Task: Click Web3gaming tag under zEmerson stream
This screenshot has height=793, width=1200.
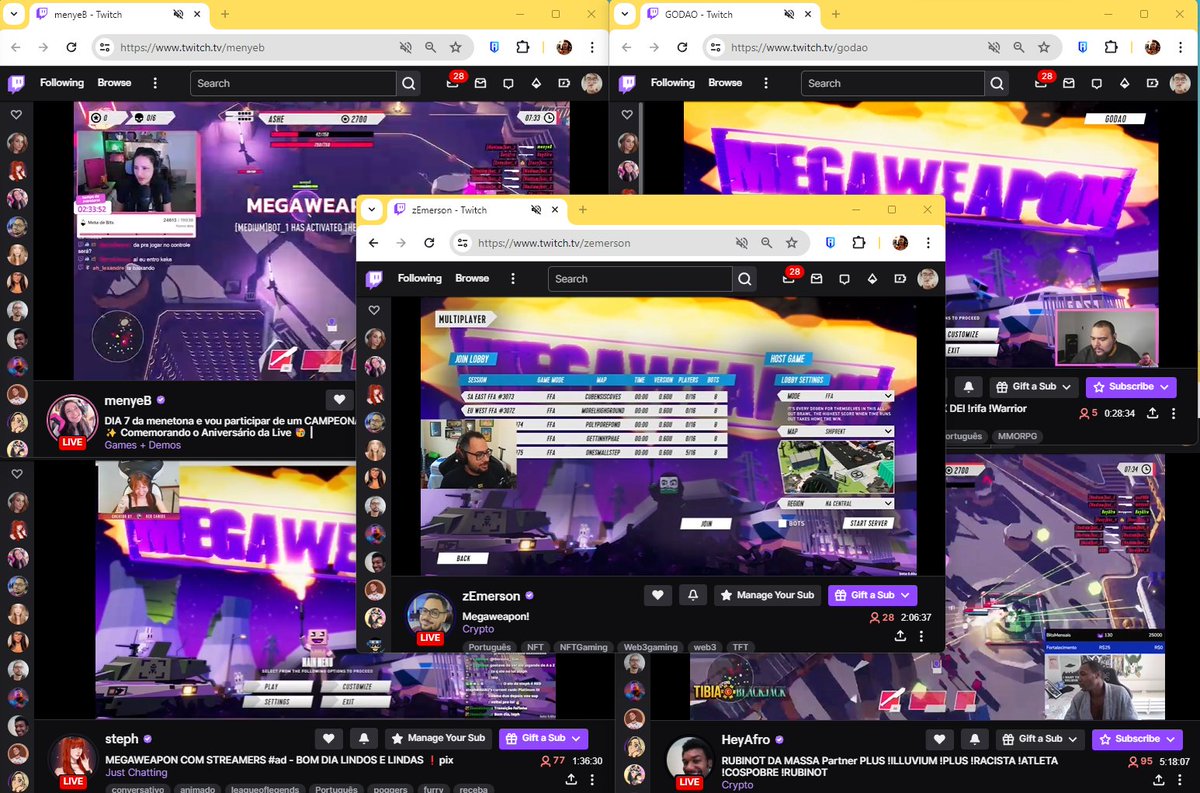Action: 650,647
